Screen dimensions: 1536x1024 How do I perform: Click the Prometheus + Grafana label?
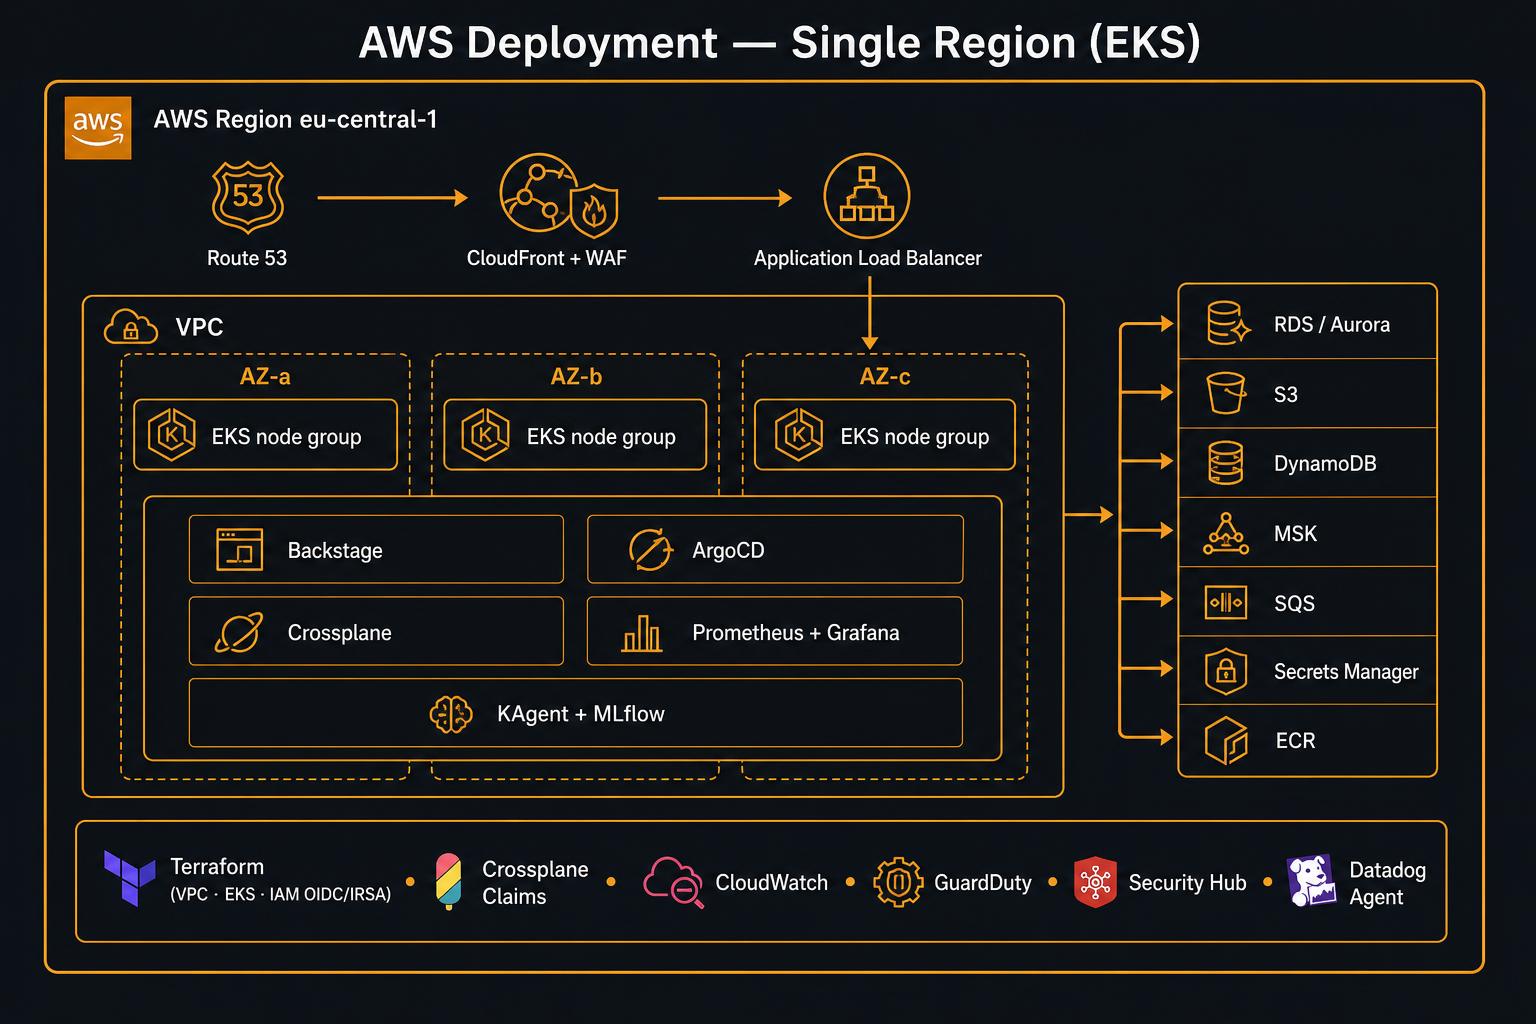pyautogui.click(x=796, y=633)
